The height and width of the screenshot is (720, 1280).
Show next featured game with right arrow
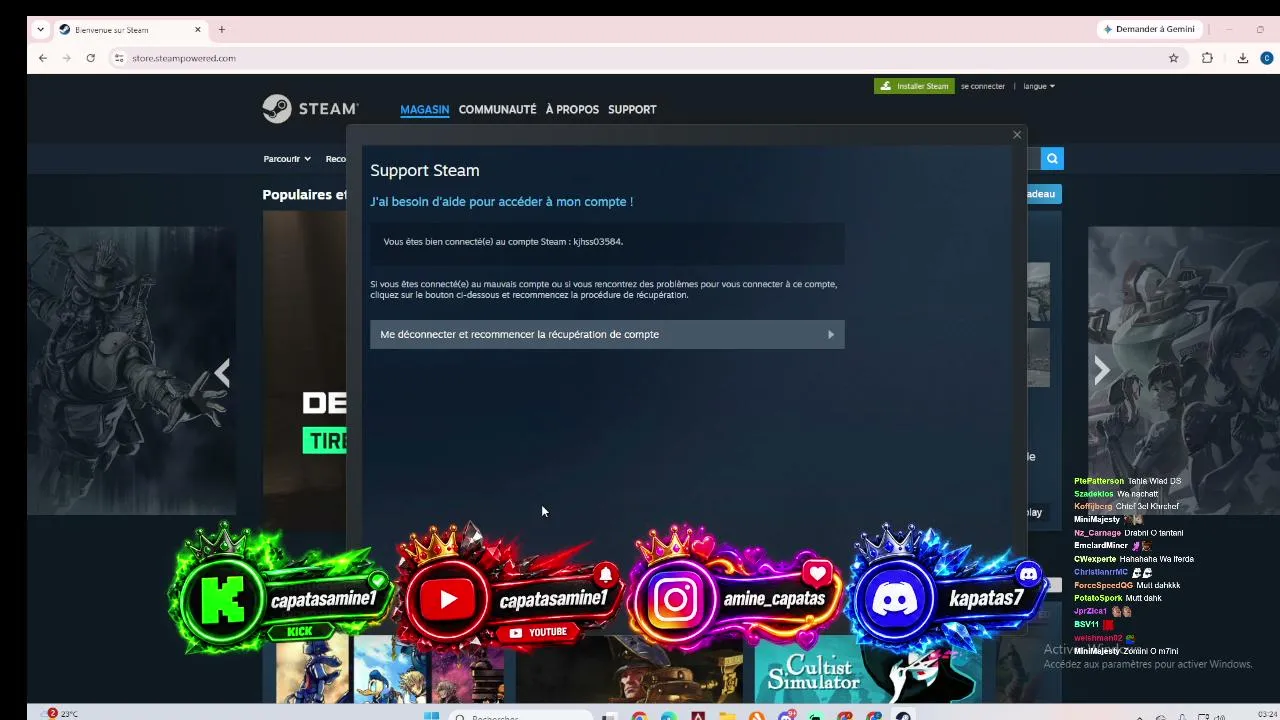1101,371
